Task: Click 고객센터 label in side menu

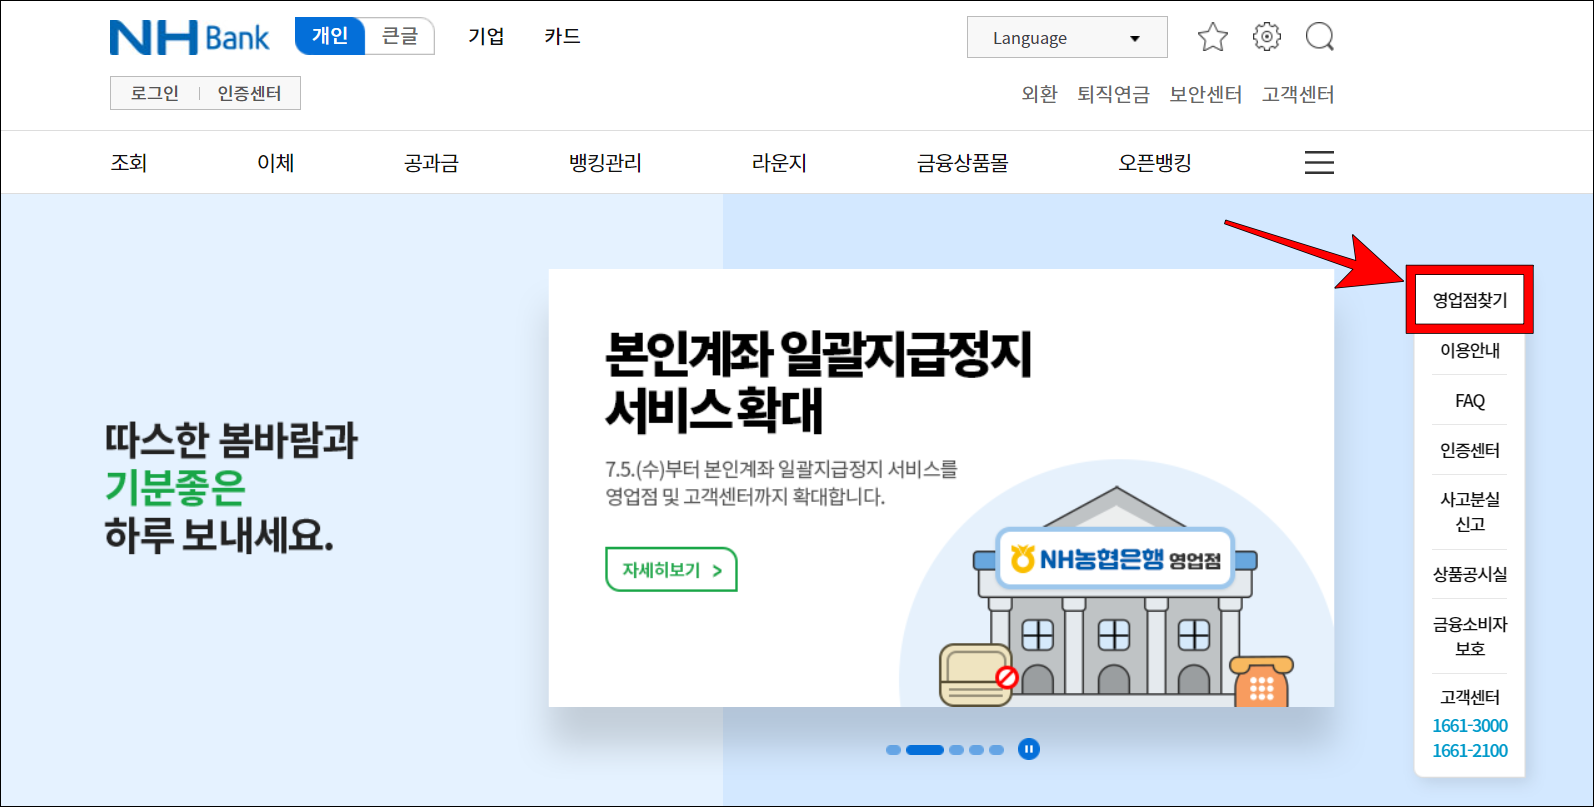Action: (1469, 697)
